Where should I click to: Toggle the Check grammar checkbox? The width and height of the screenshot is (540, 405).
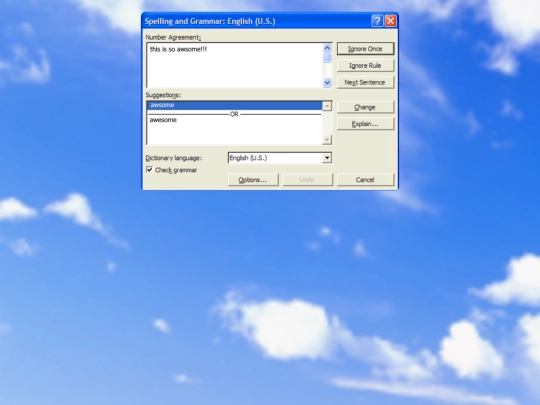click(x=149, y=169)
